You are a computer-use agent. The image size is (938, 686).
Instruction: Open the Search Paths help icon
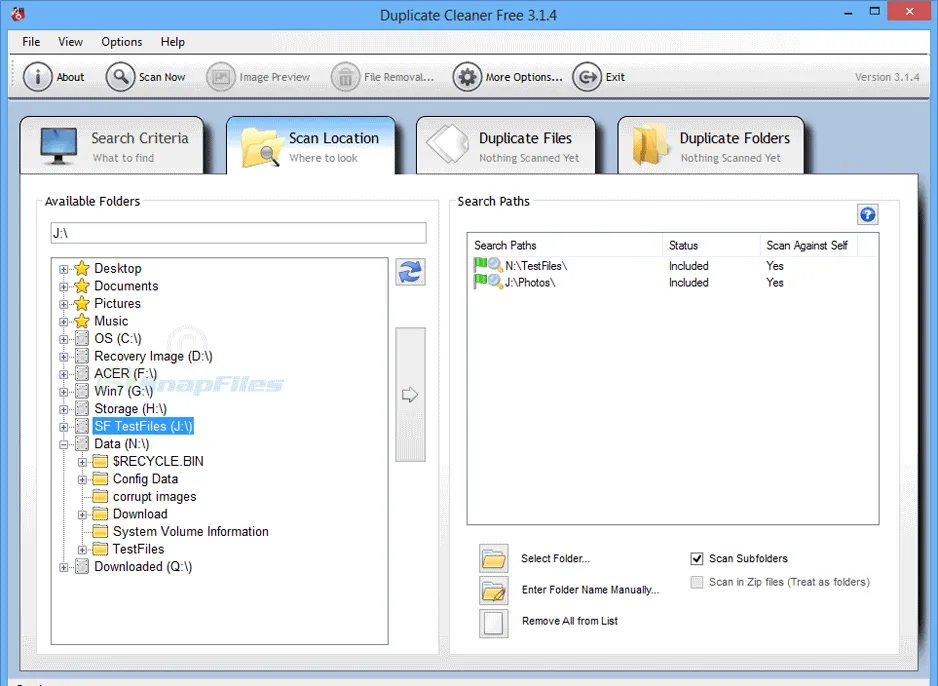867,215
